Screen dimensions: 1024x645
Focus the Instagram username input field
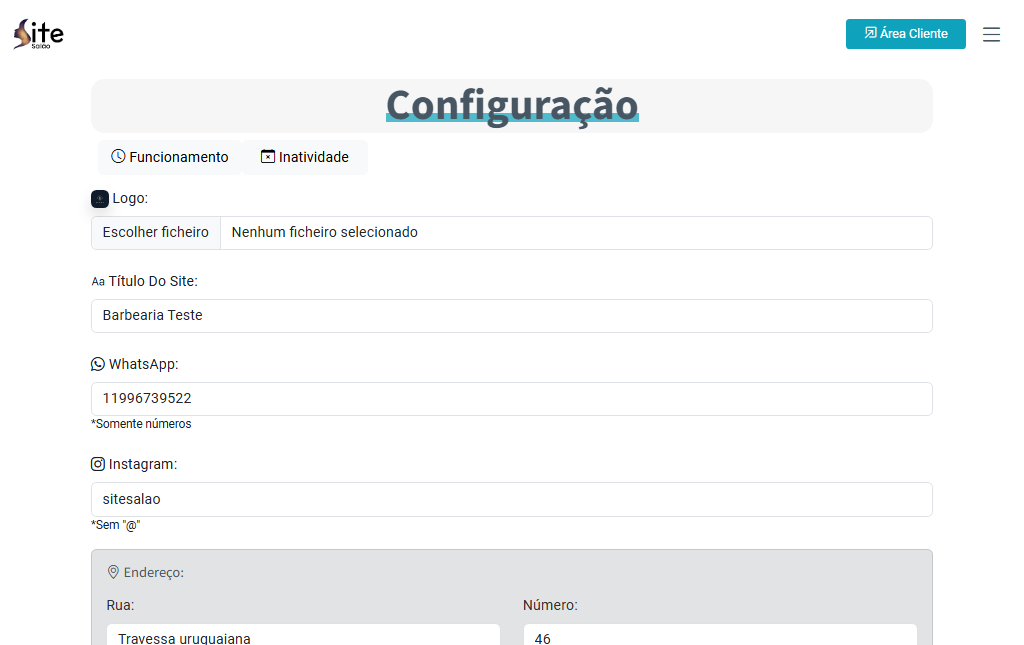(511, 499)
